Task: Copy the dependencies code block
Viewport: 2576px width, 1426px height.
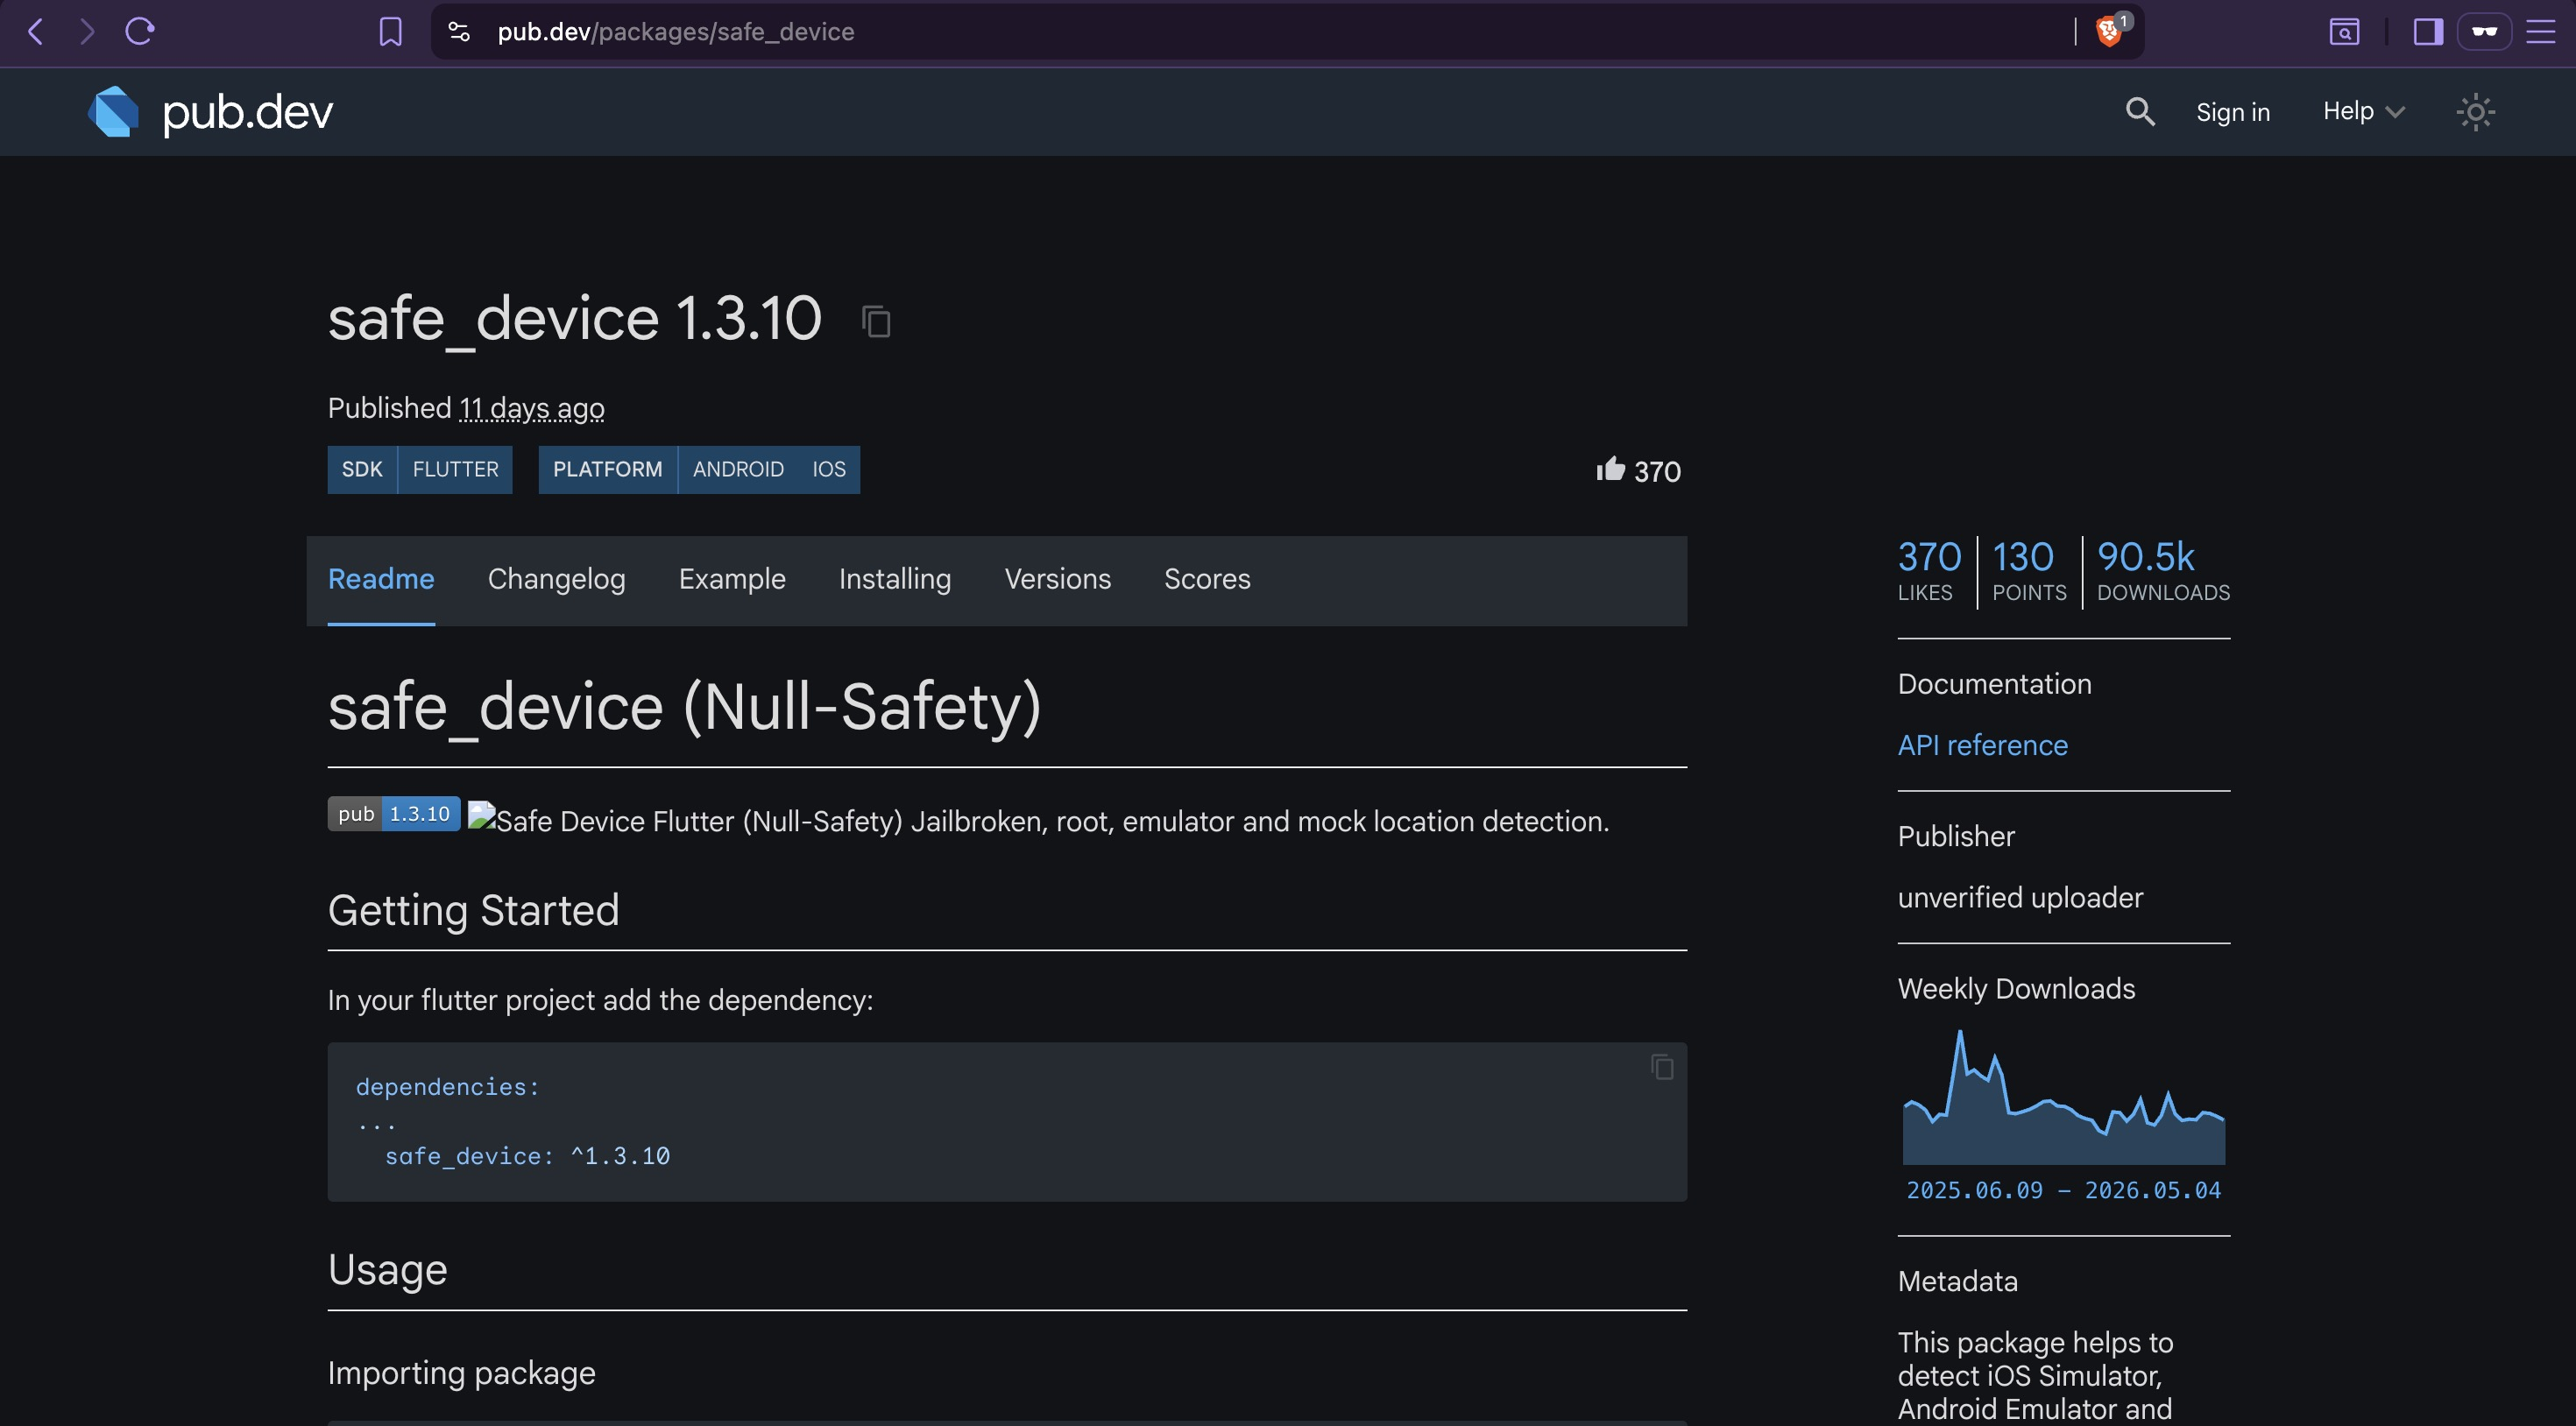Action: pyautogui.click(x=1661, y=1067)
